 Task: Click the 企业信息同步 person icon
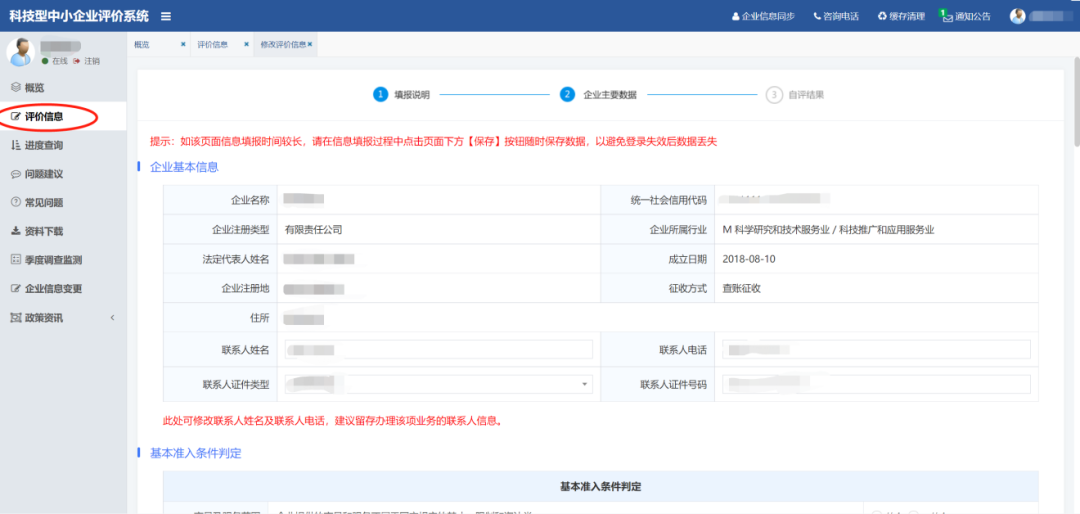click(x=736, y=16)
